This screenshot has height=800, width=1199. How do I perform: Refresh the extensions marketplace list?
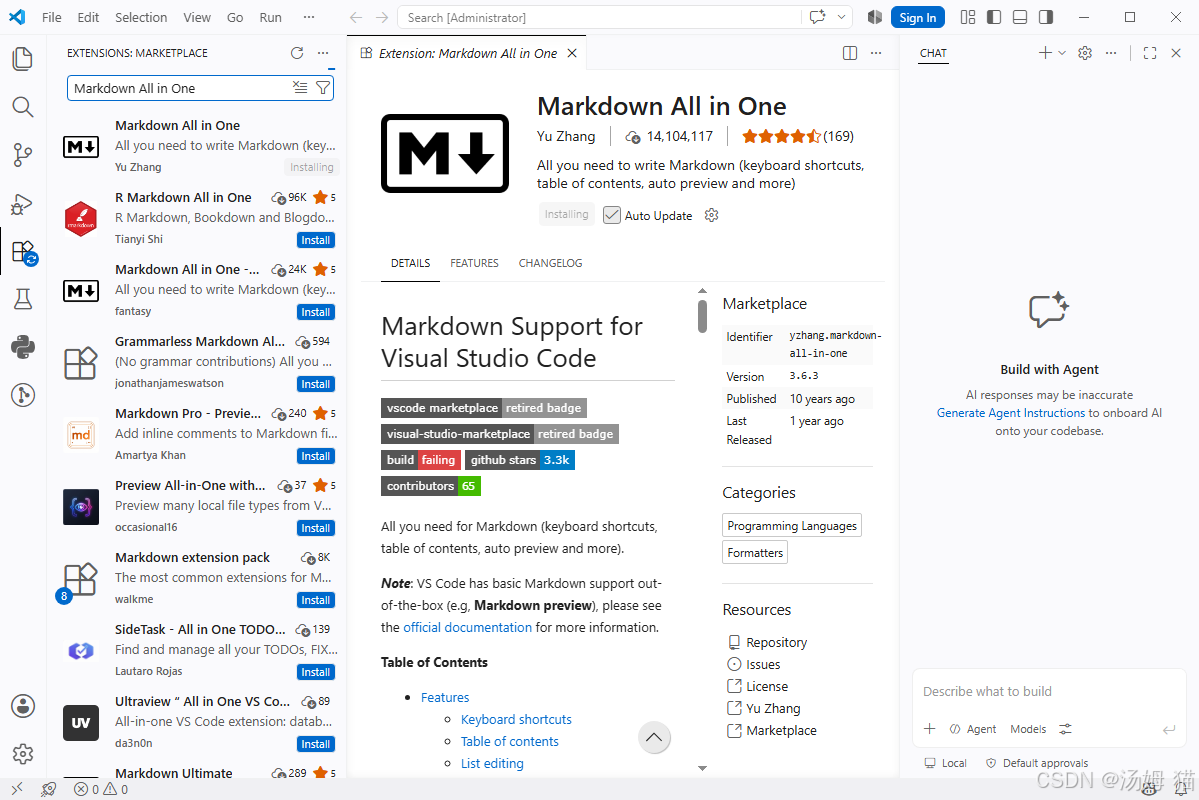(297, 53)
